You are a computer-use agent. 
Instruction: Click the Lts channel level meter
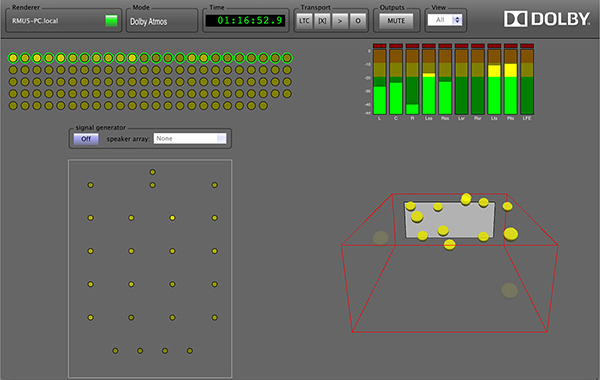tap(494, 82)
